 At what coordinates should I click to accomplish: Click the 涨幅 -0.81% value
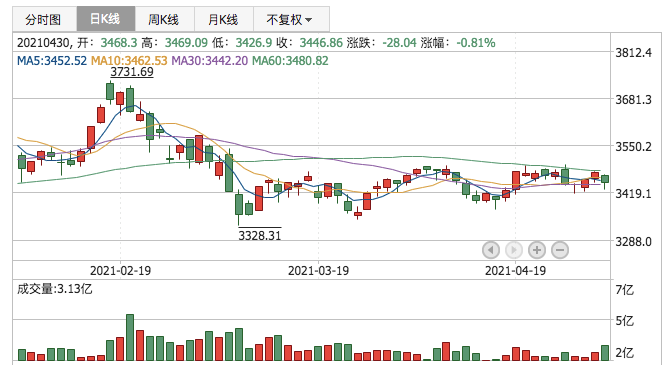pyautogui.click(x=476, y=43)
